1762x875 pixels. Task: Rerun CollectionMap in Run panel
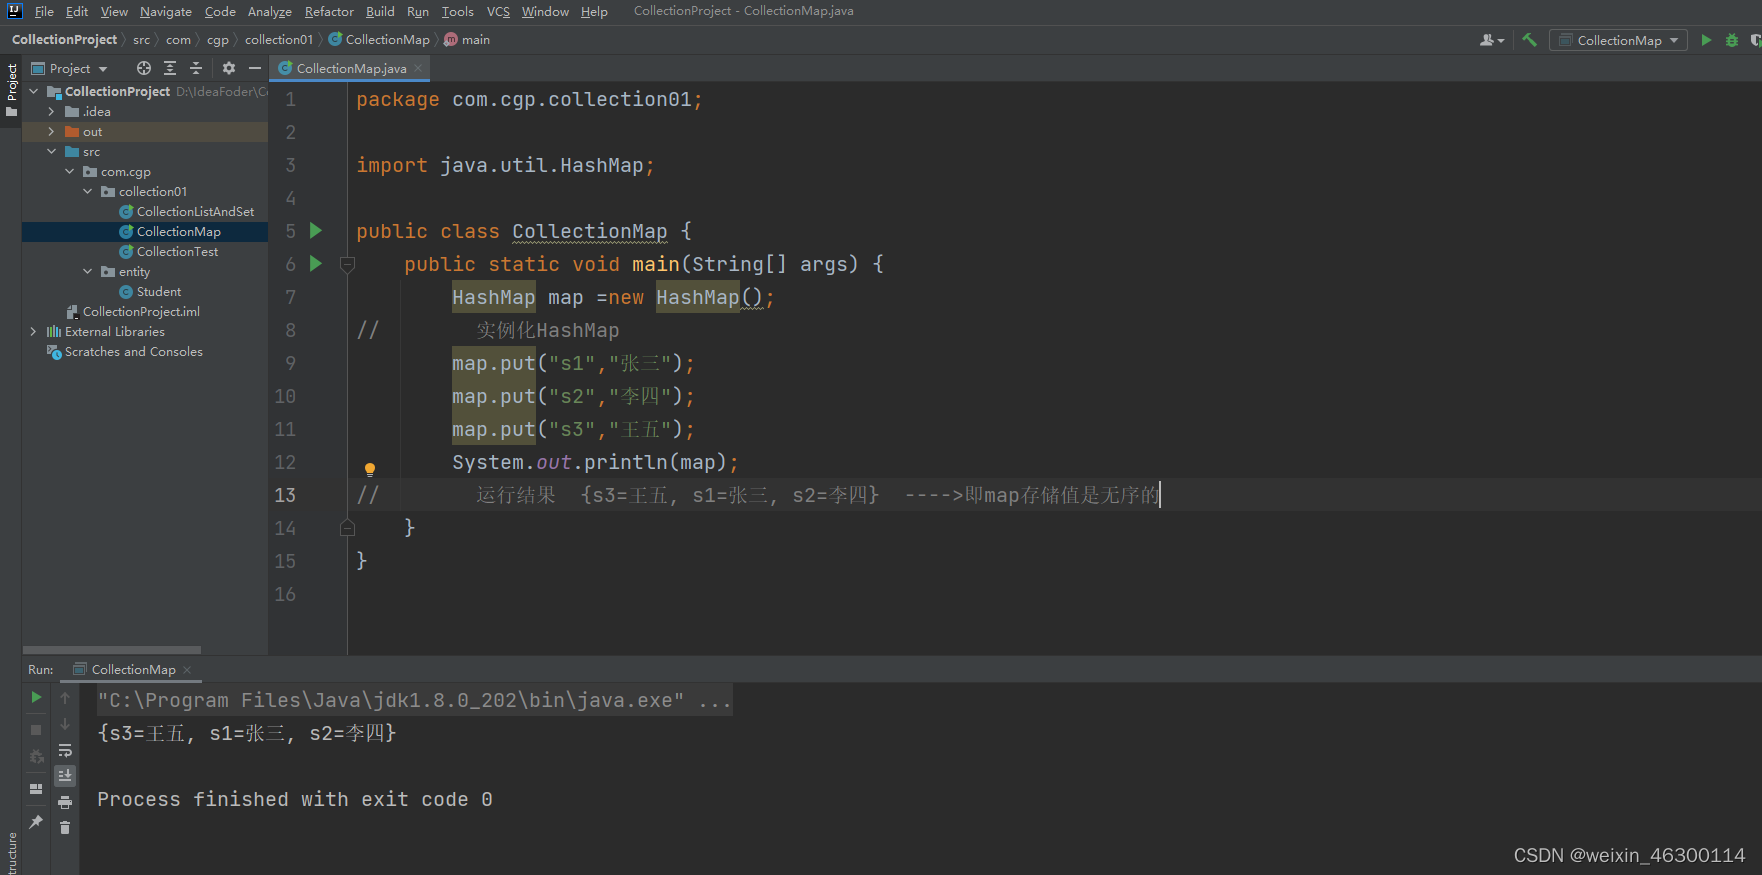point(36,697)
